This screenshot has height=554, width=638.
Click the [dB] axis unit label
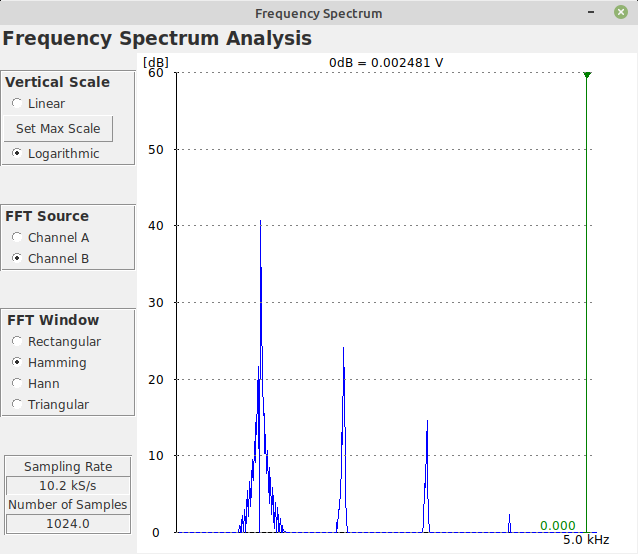[x=156, y=62]
